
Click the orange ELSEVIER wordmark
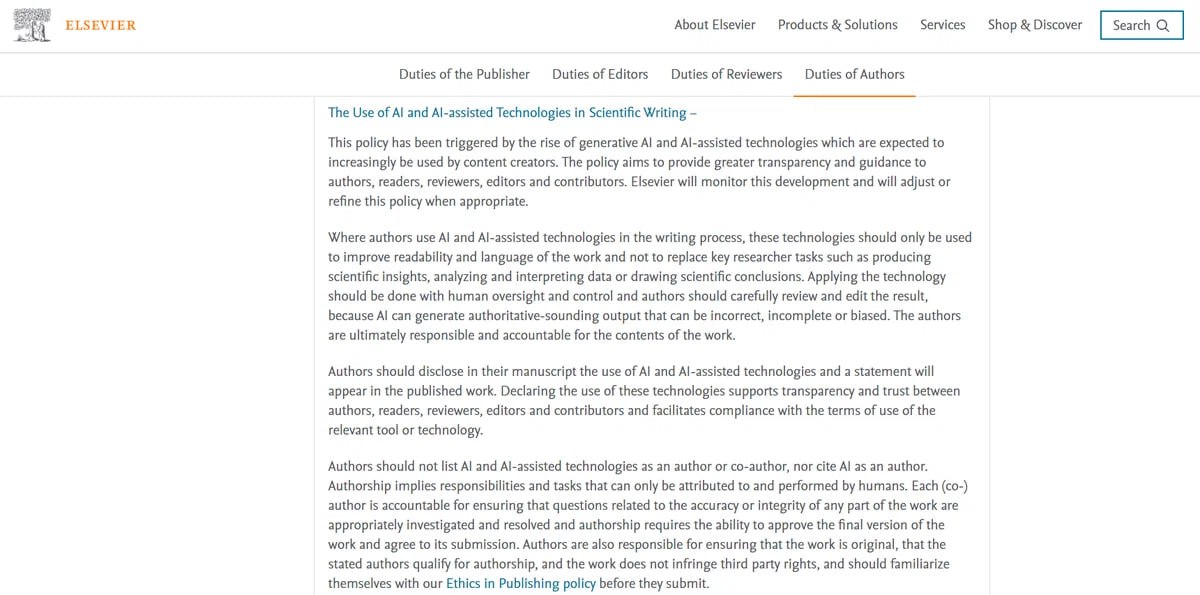[100, 25]
